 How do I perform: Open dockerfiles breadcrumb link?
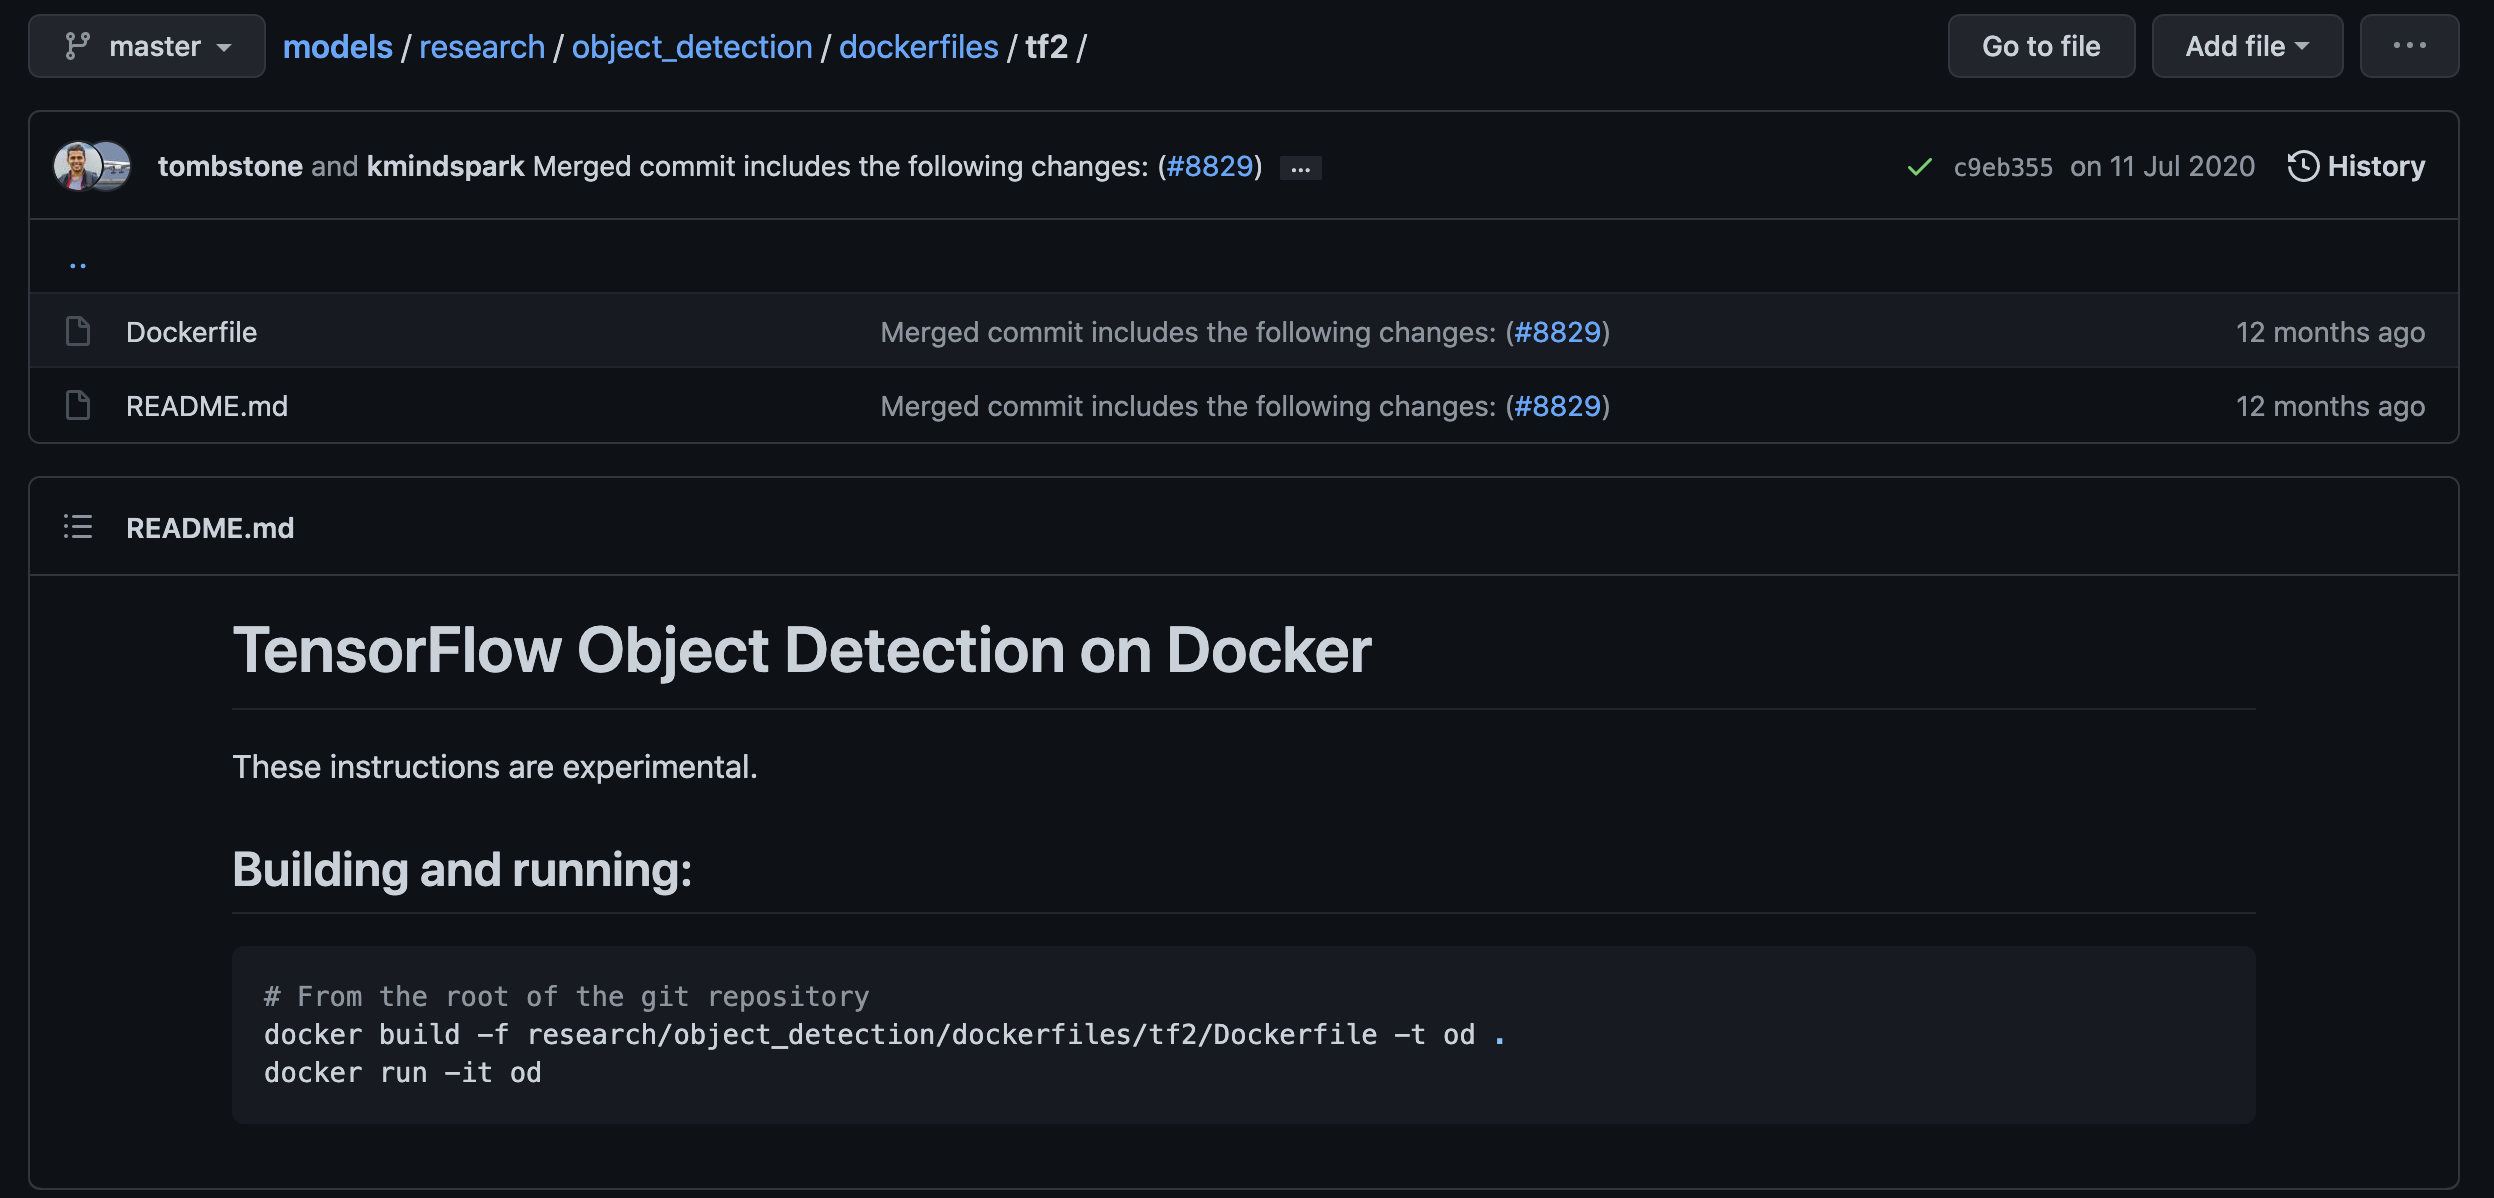coord(918,47)
